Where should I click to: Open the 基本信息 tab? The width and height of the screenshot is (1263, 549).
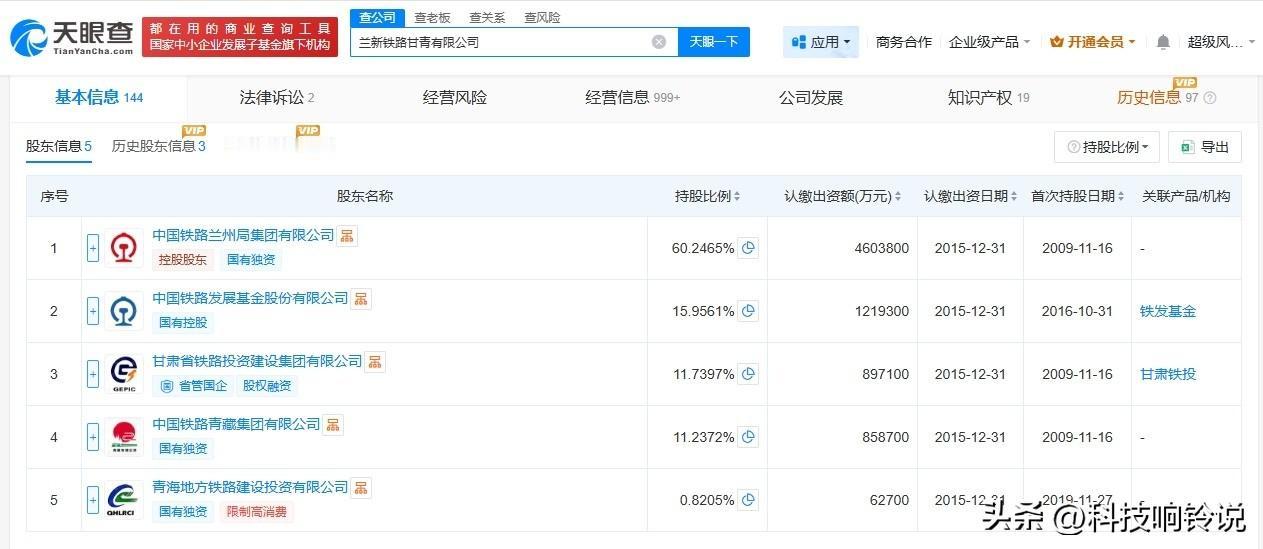[x=99, y=97]
